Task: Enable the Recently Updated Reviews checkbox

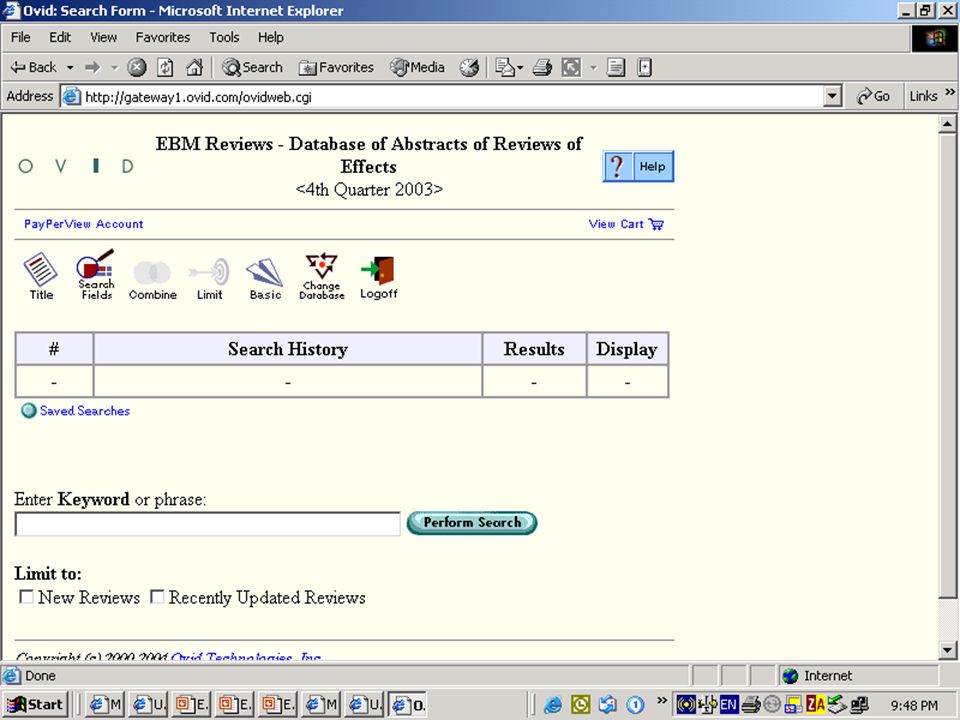Action: tap(157, 596)
